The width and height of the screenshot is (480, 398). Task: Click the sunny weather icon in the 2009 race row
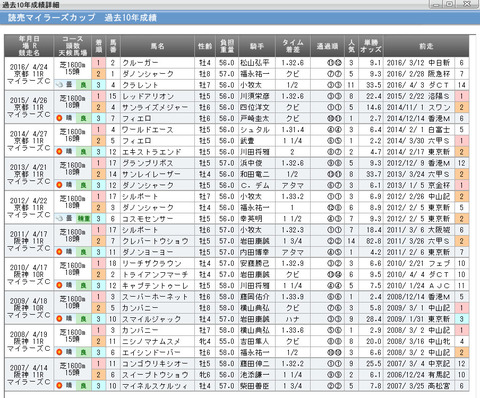pyautogui.click(x=60, y=319)
